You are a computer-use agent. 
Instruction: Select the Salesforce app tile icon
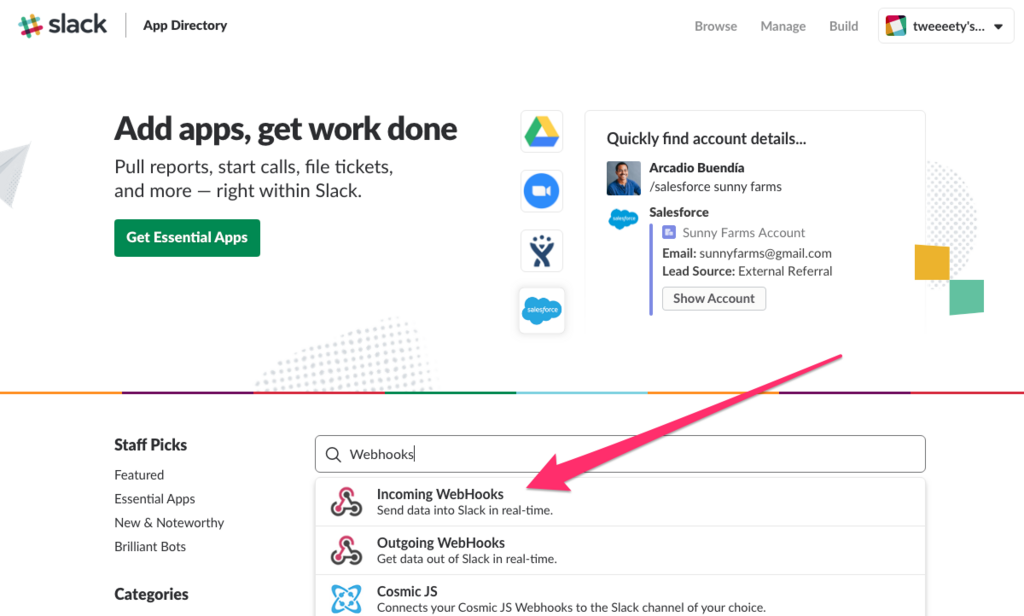tap(542, 310)
